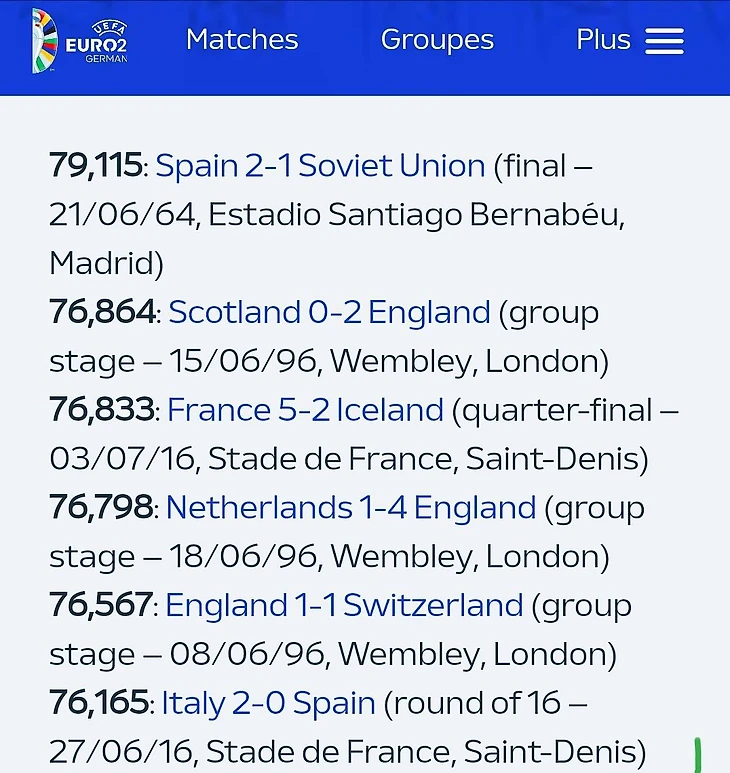
Task: Open the England 1-1 Switzerland match link
Action: 344,605
